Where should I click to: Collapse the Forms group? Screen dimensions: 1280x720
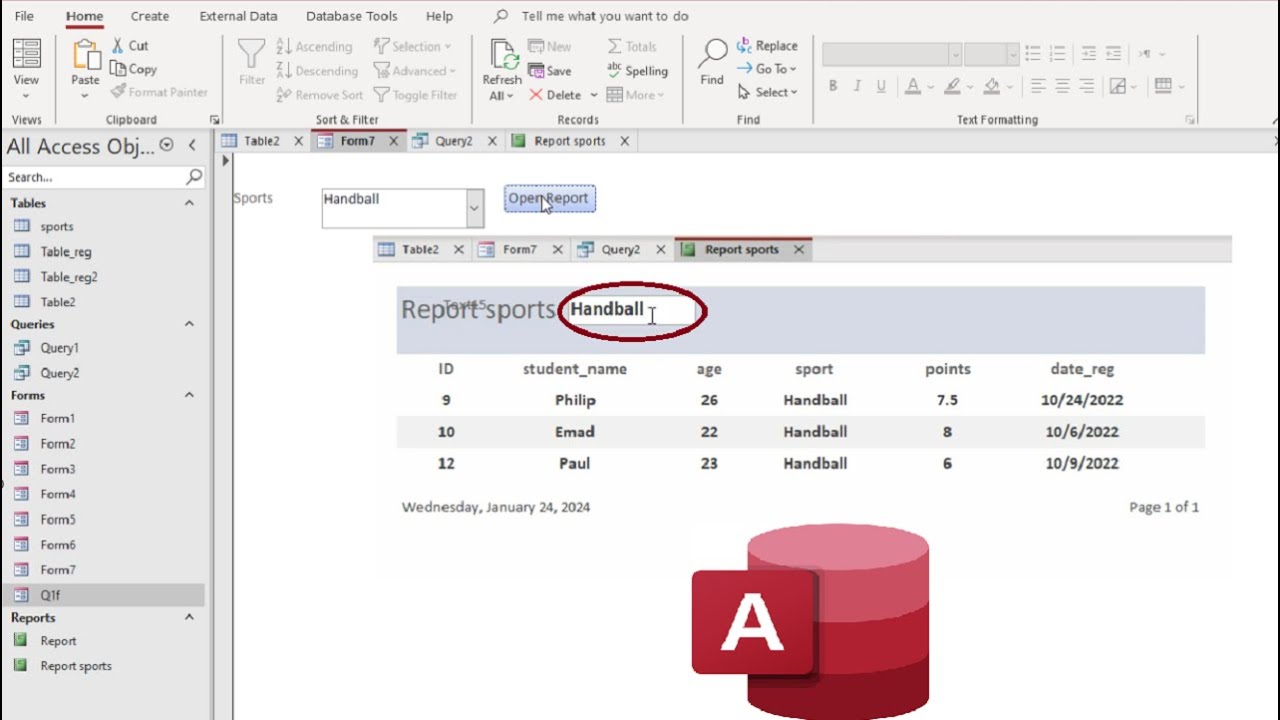189,395
